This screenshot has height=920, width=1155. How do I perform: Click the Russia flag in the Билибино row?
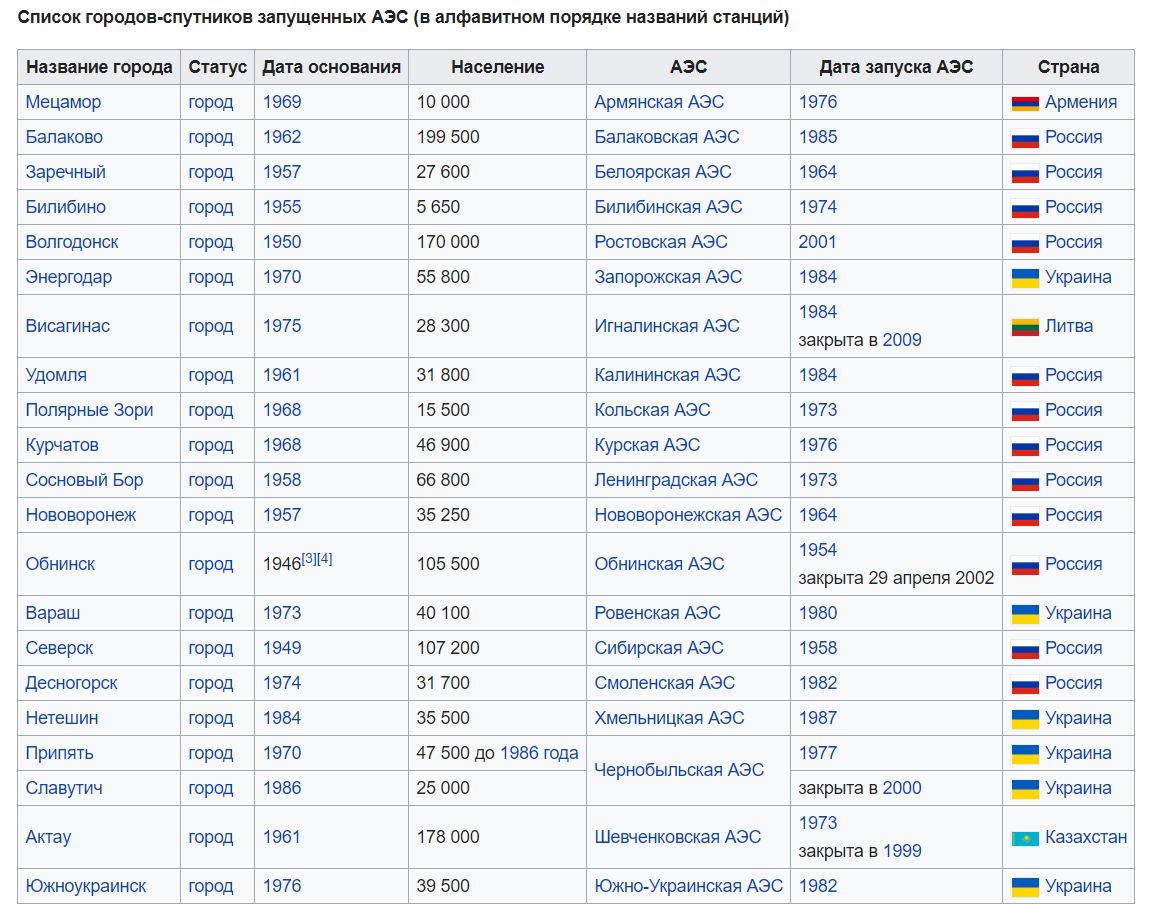1025,208
